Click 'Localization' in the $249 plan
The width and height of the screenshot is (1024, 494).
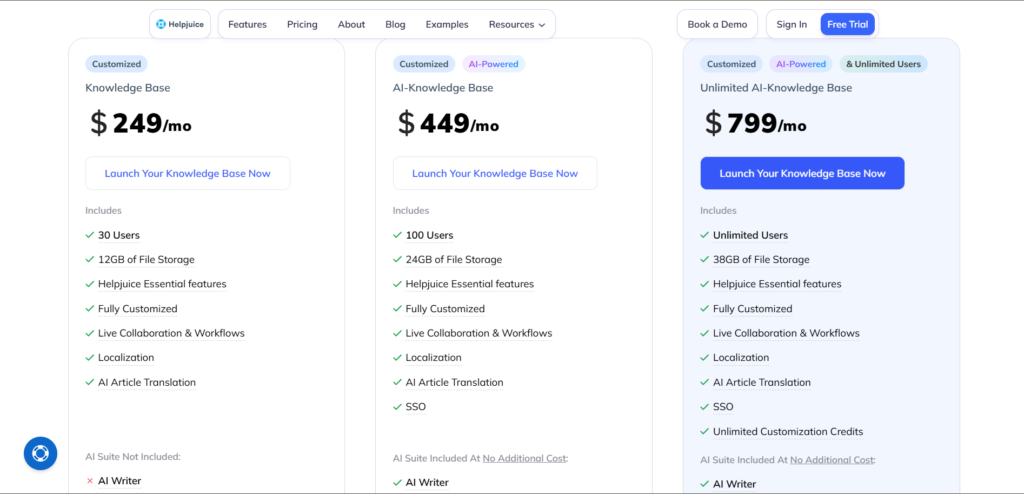(x=126, y=357)
